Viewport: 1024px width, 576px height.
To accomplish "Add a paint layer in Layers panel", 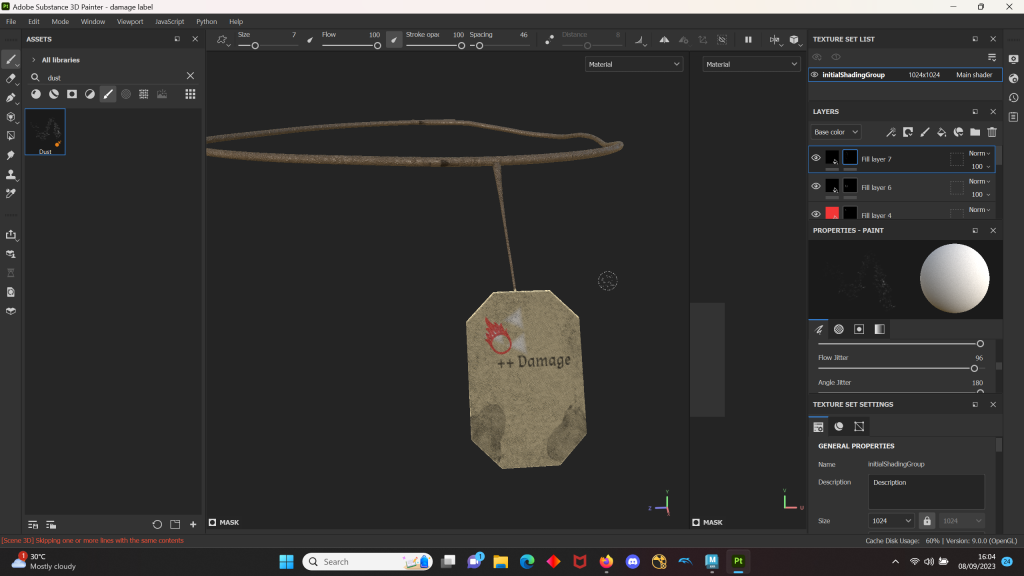I will pos(925,132).
